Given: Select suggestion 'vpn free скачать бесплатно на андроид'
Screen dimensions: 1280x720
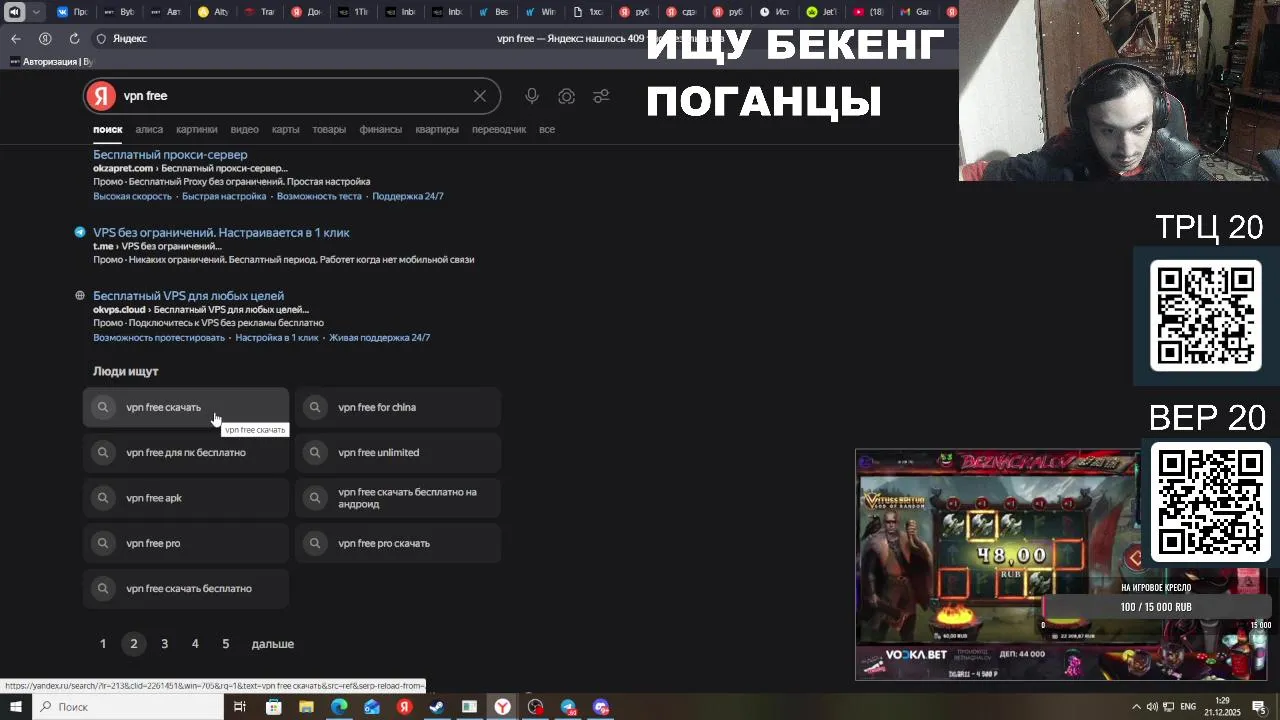Looking at the screenshot, I should (x=398, y=498).
